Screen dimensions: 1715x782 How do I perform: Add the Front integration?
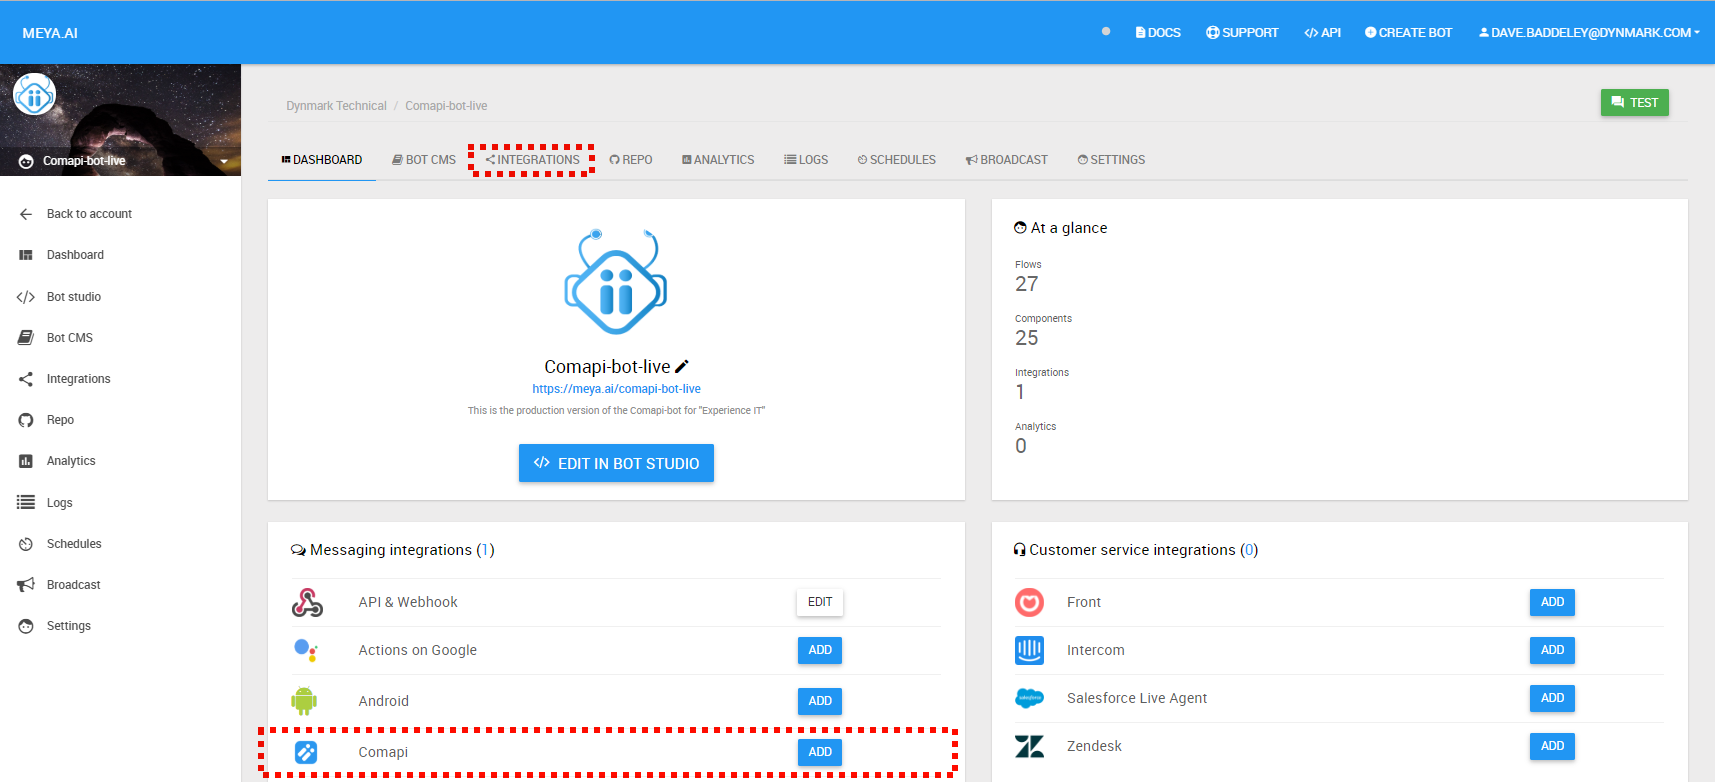pos(1552,602)
